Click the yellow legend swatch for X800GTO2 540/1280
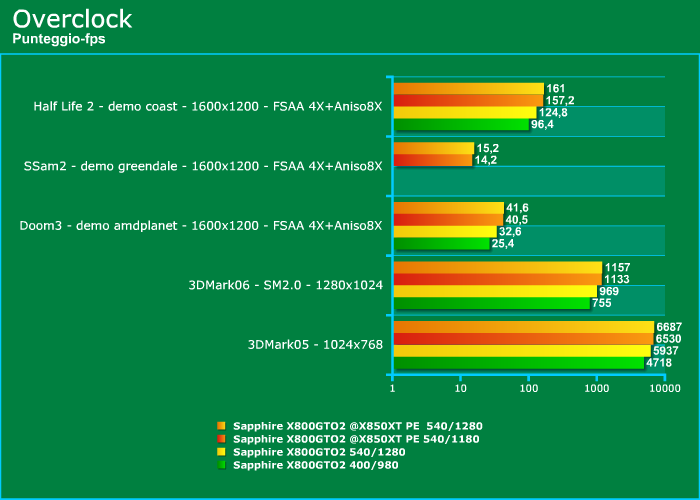 (x=221, y=452)
